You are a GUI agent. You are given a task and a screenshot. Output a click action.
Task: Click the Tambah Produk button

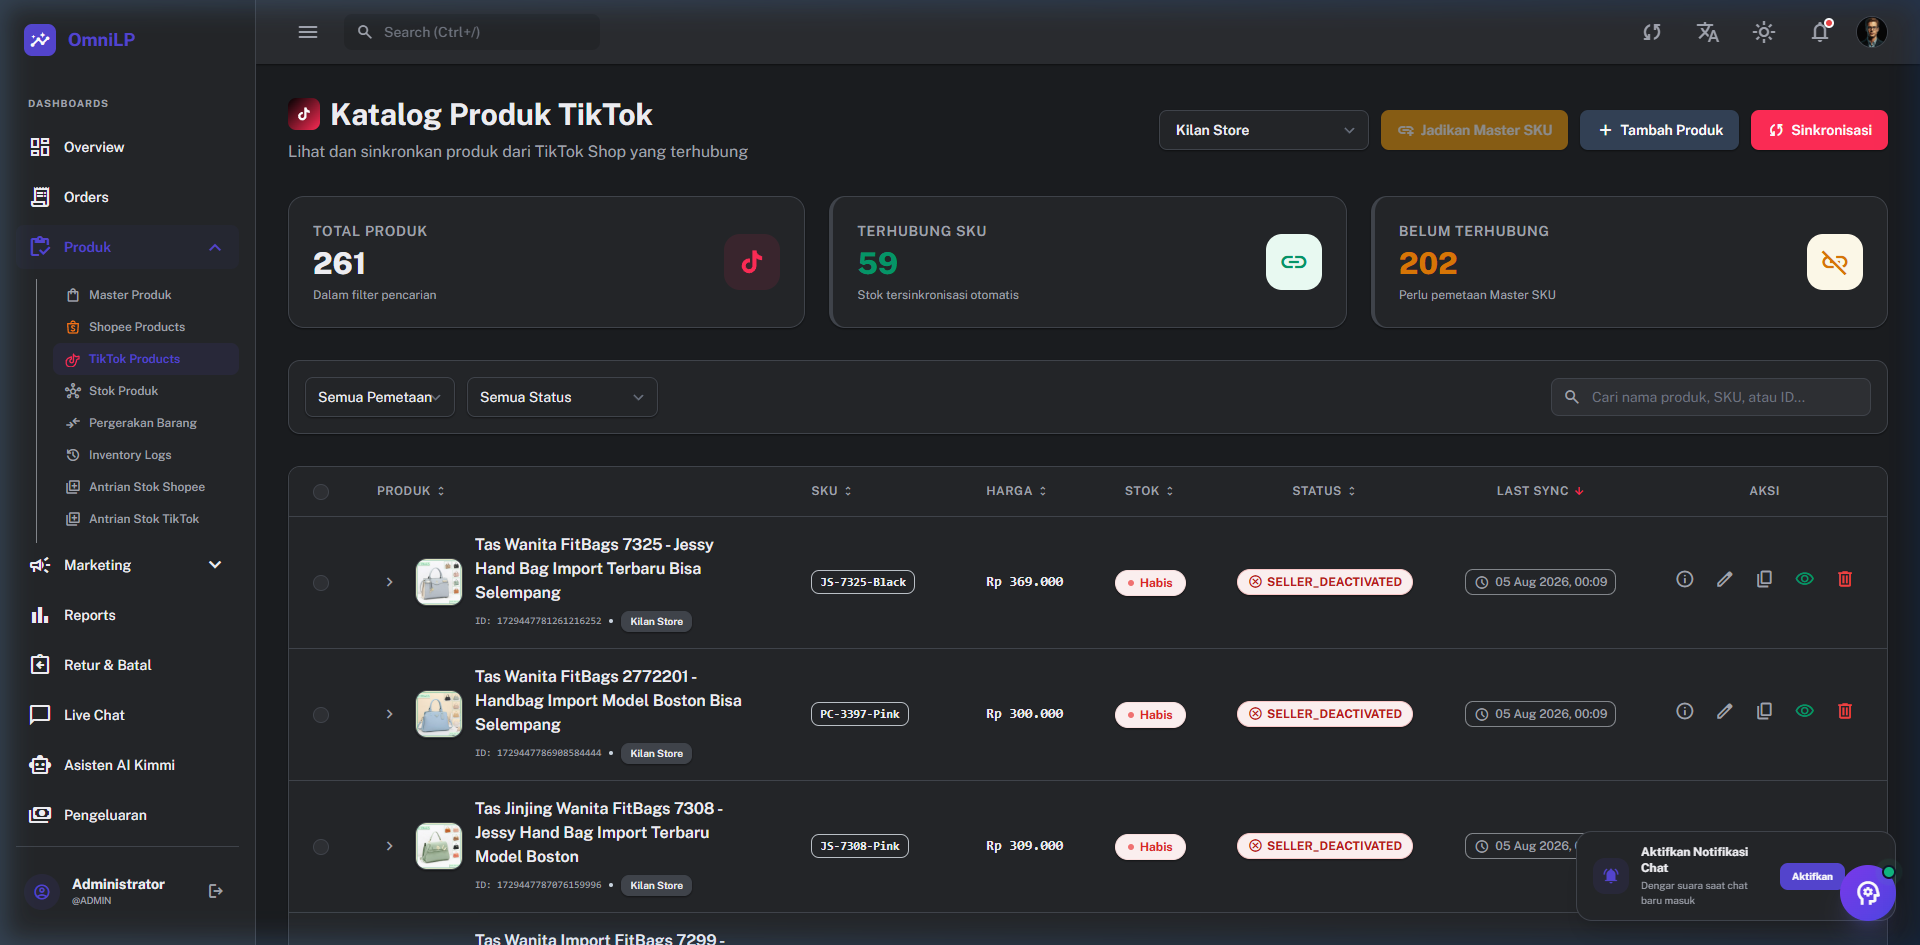pyautogui.click(x=1660, y=130)
